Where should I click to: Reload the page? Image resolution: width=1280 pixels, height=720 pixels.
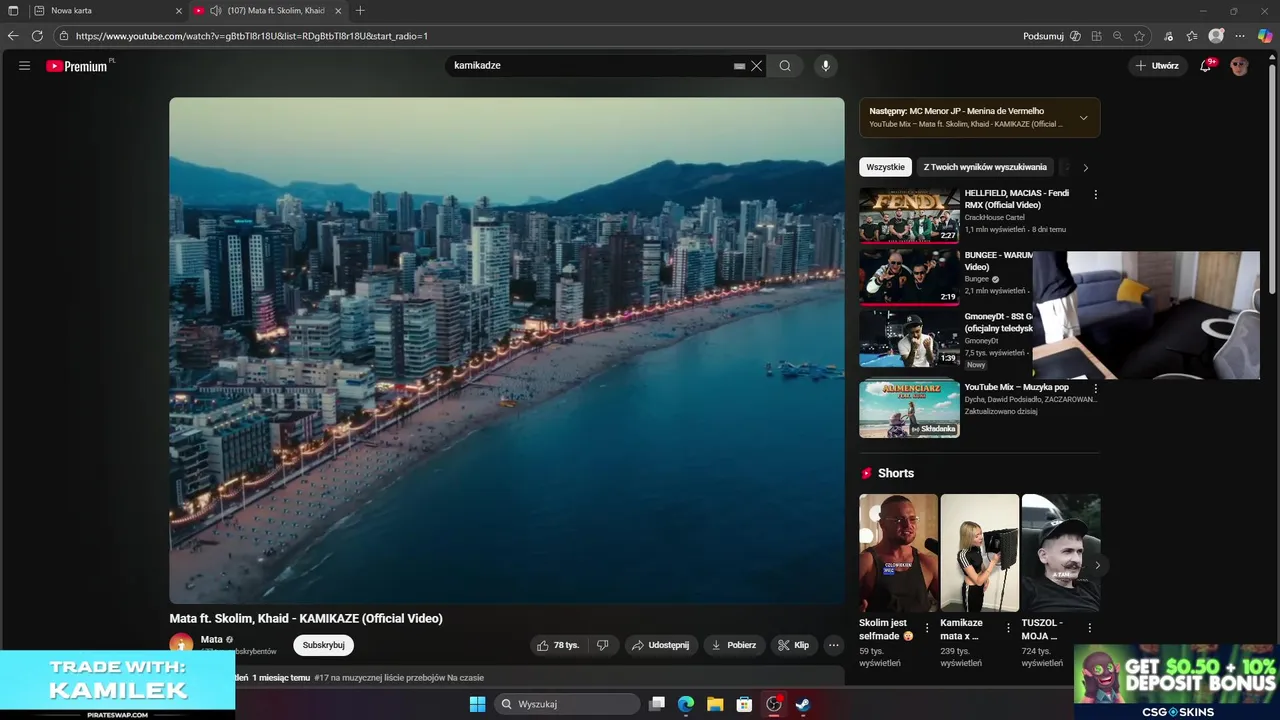click(37, 36)
